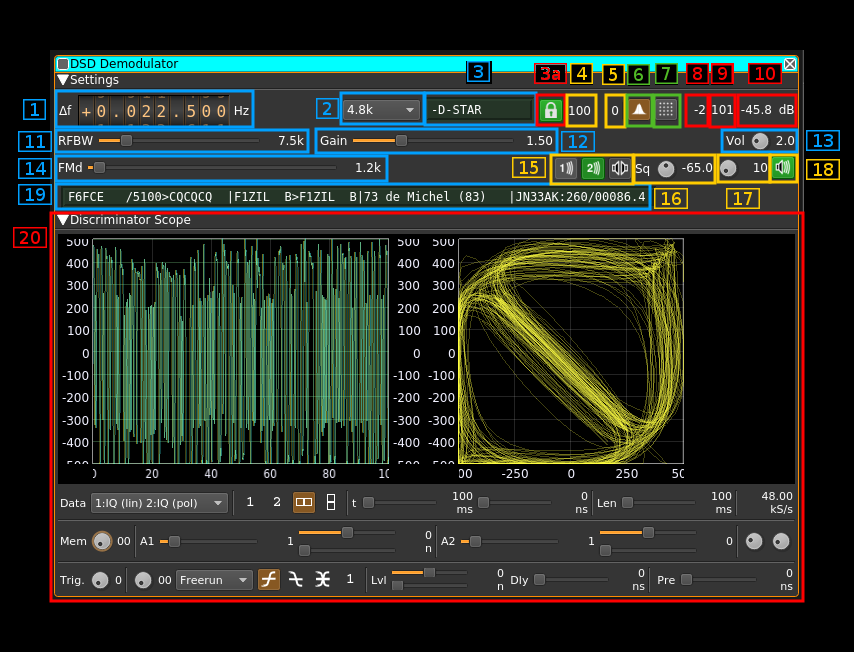This screenshot has height=652, width=854.
Task: Click the FMd deviation slider handle
Action: 99,168
